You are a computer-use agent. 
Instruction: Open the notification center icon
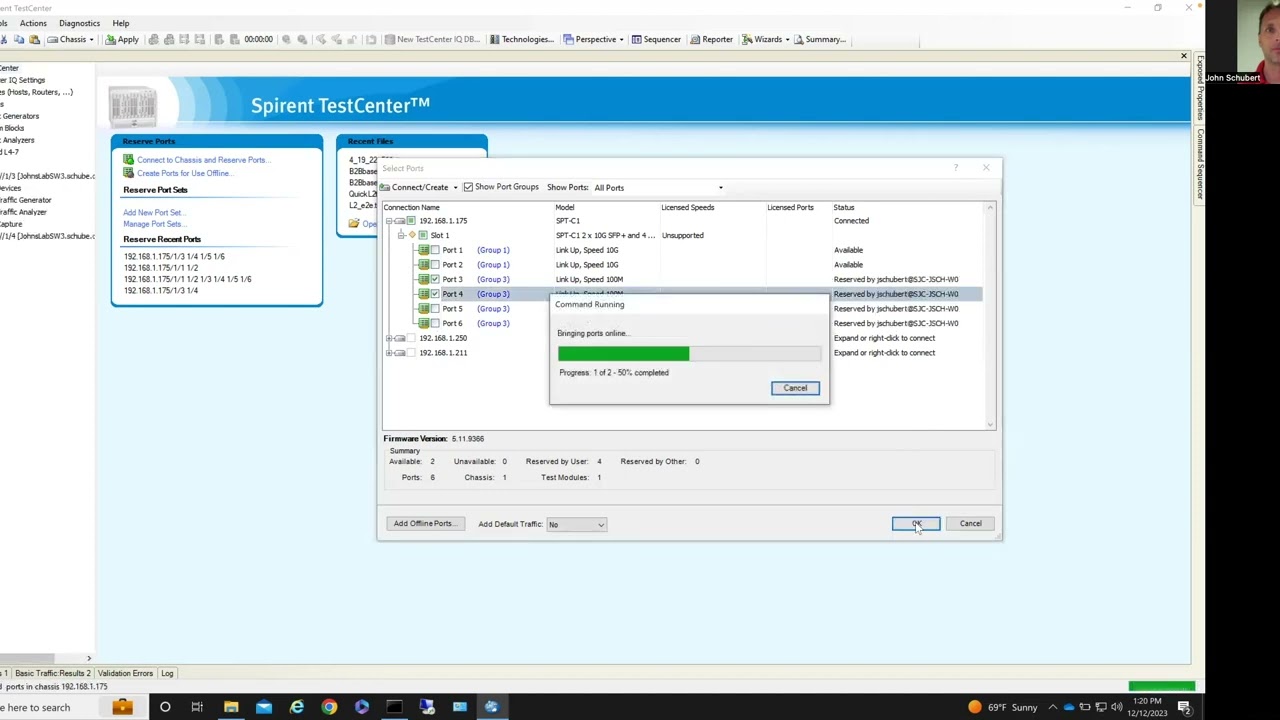pos(1184,708)
